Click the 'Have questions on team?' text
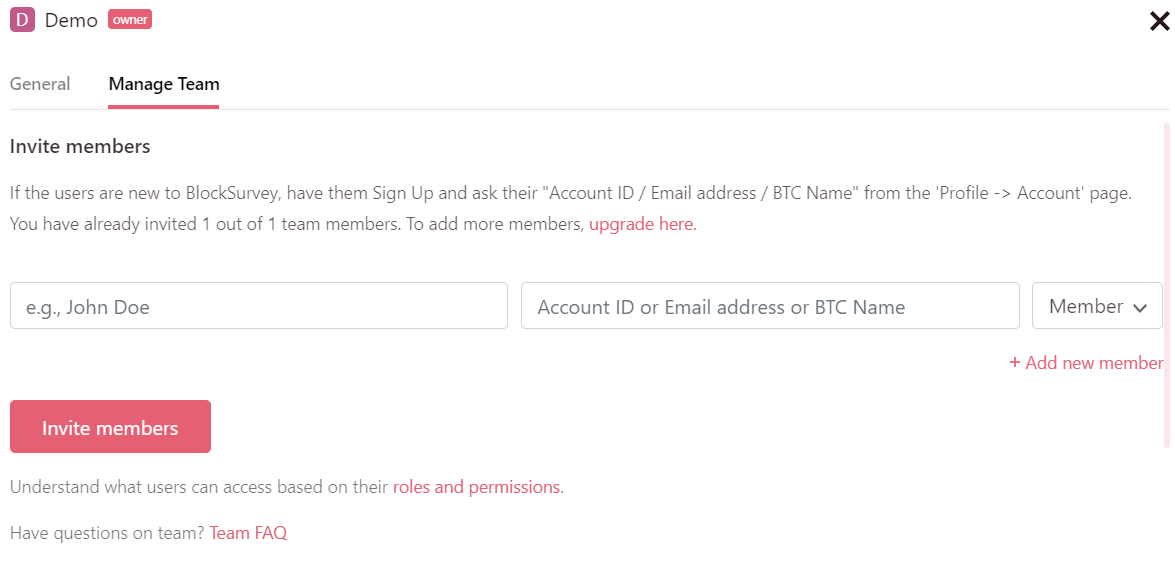The height and width of the screenshot is (565, 1175). tap(107, 533)
